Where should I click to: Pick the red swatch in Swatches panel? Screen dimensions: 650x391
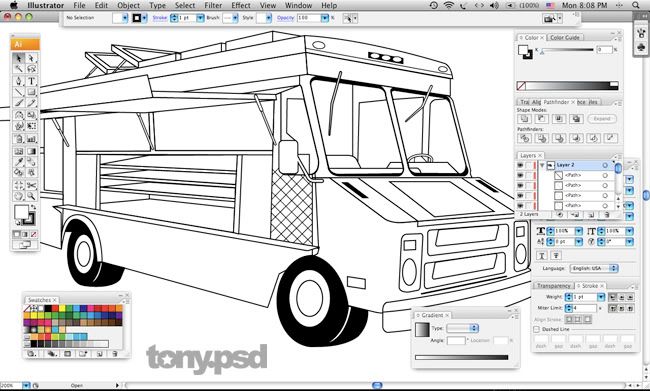[x=55, y=308]
